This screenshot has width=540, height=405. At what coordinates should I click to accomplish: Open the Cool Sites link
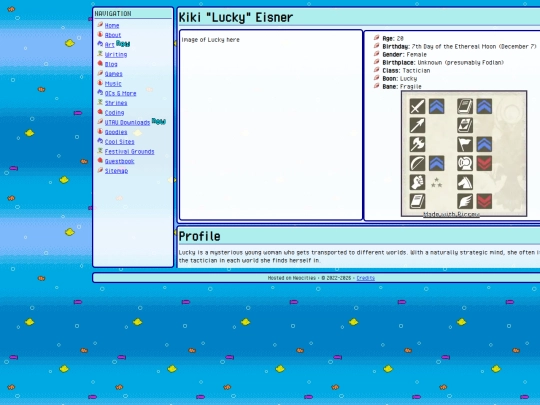pos(119,142)
